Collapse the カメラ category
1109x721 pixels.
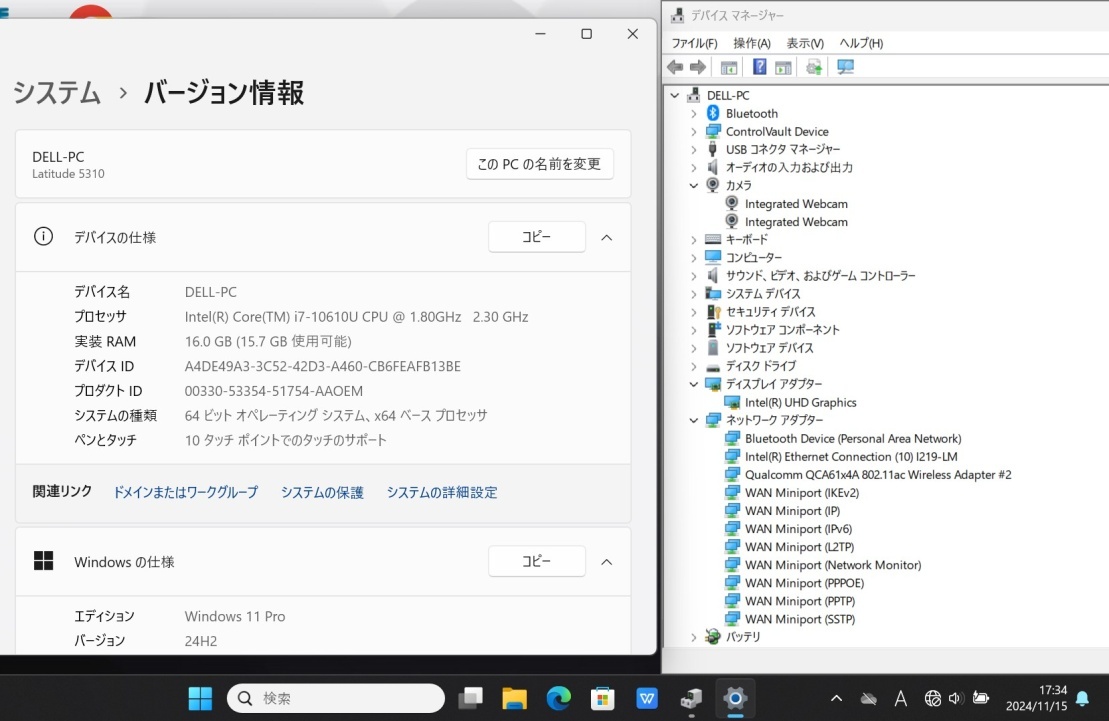(x=694, y=185)
